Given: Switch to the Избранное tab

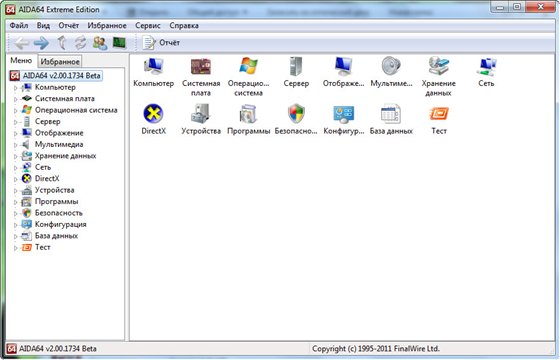Looking at the screenshot, I should click(60, 62).
